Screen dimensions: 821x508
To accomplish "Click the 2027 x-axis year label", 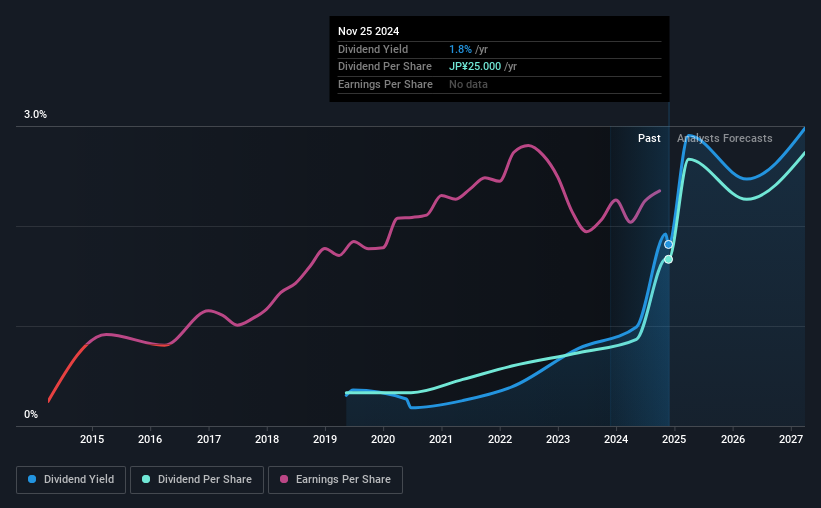I will click(790, 439).
